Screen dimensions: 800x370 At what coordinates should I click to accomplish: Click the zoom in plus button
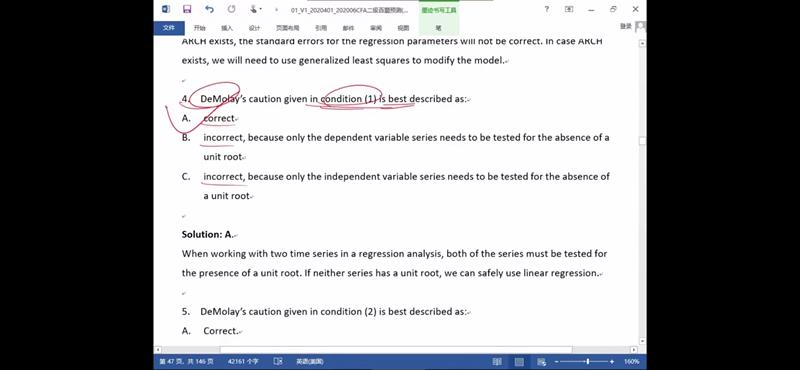(612, 361)
